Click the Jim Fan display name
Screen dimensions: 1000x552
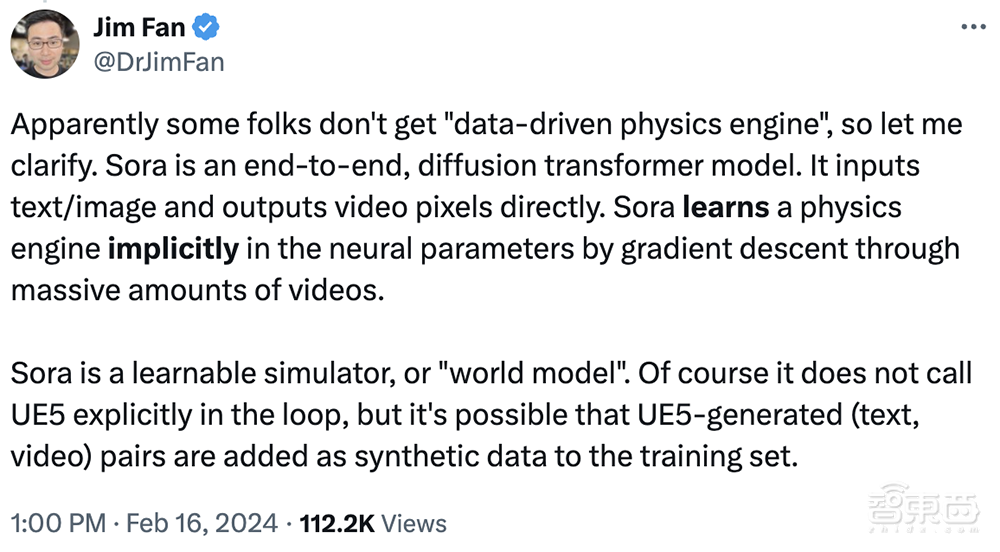(x=138, y=28)
